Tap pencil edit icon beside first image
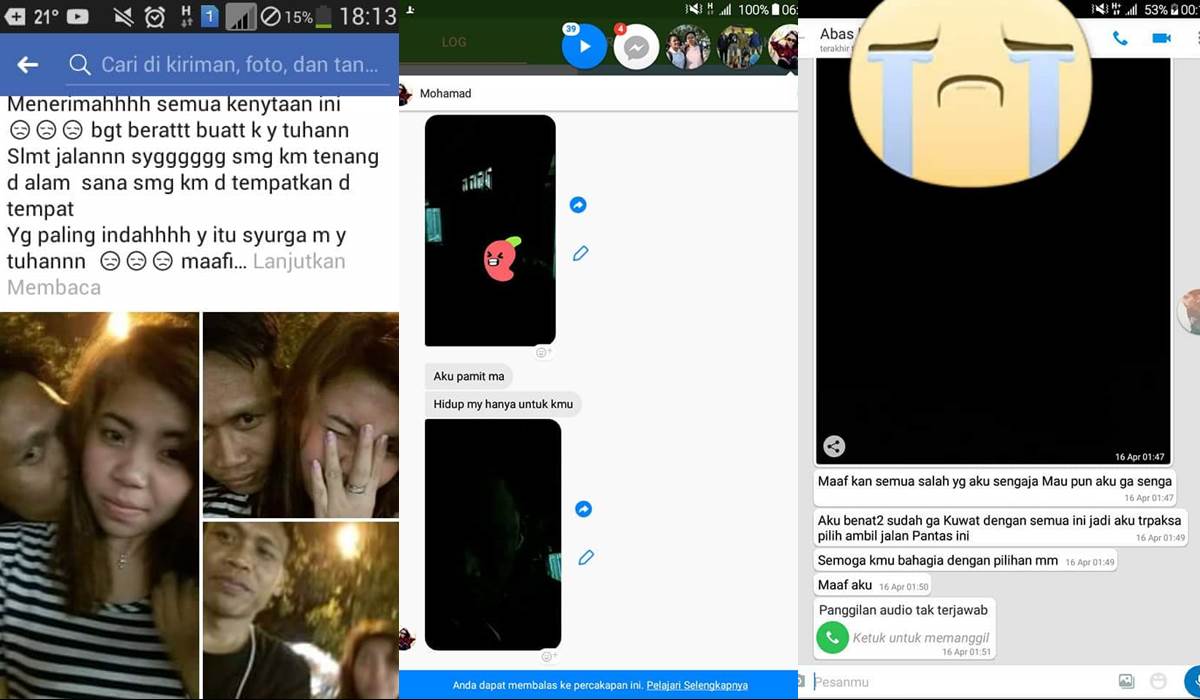 tap(580, 254)
